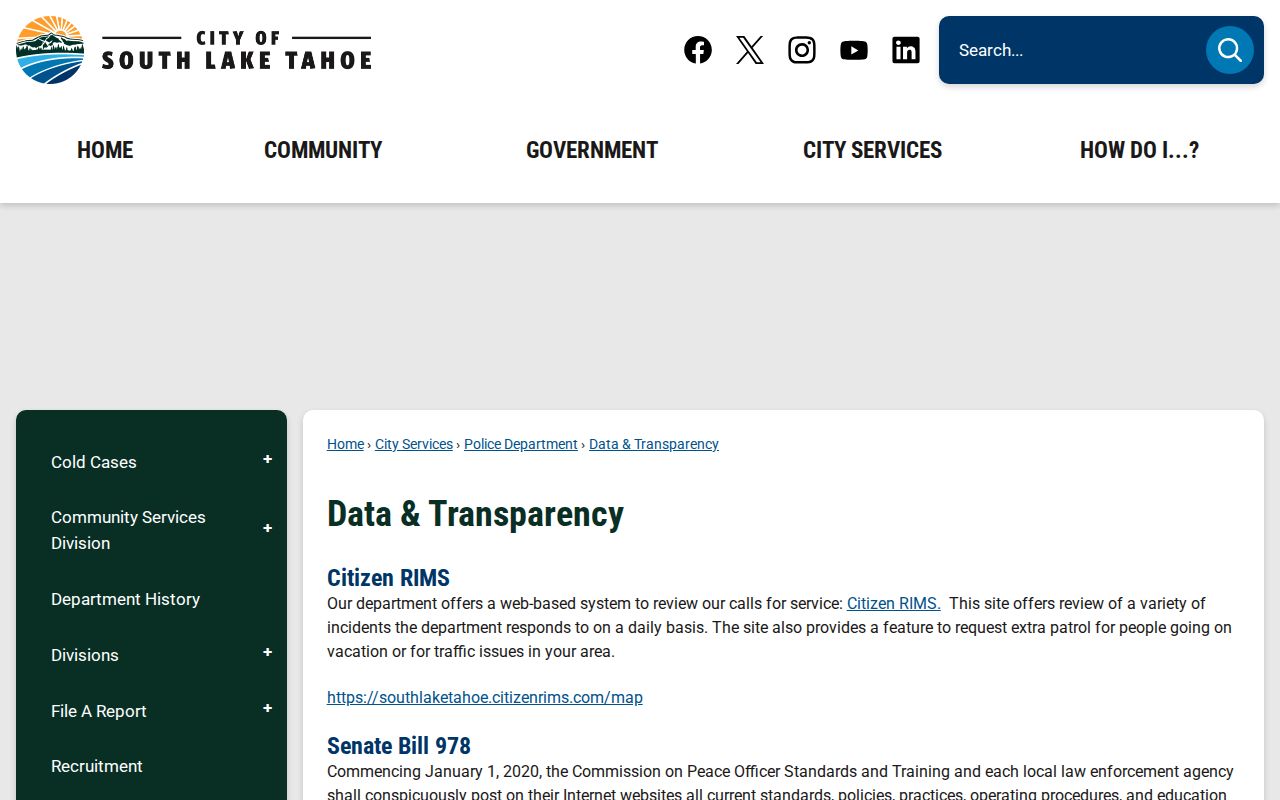Screen dimensions: 1280x800
Task: Open the LinkedIn social icon
Action: tap(906, 50)
